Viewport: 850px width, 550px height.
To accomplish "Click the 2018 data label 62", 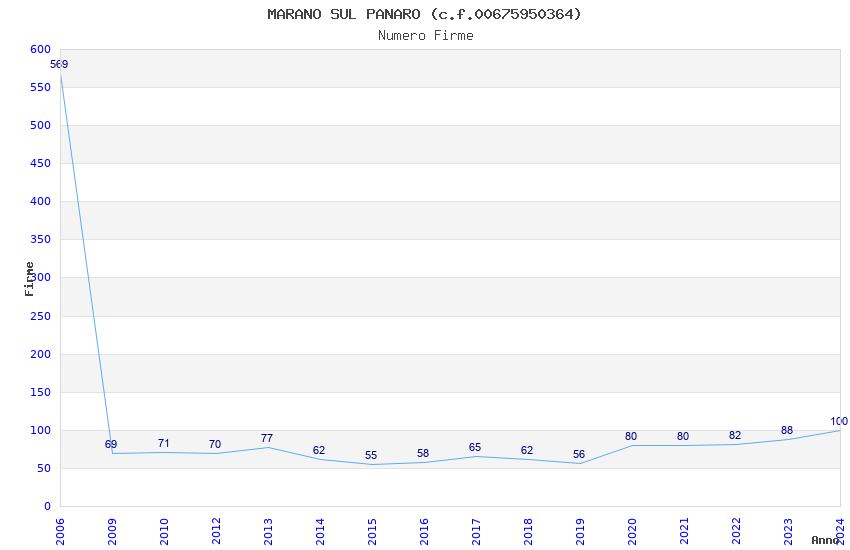I will pyautogui.click(x=527, y=450).
